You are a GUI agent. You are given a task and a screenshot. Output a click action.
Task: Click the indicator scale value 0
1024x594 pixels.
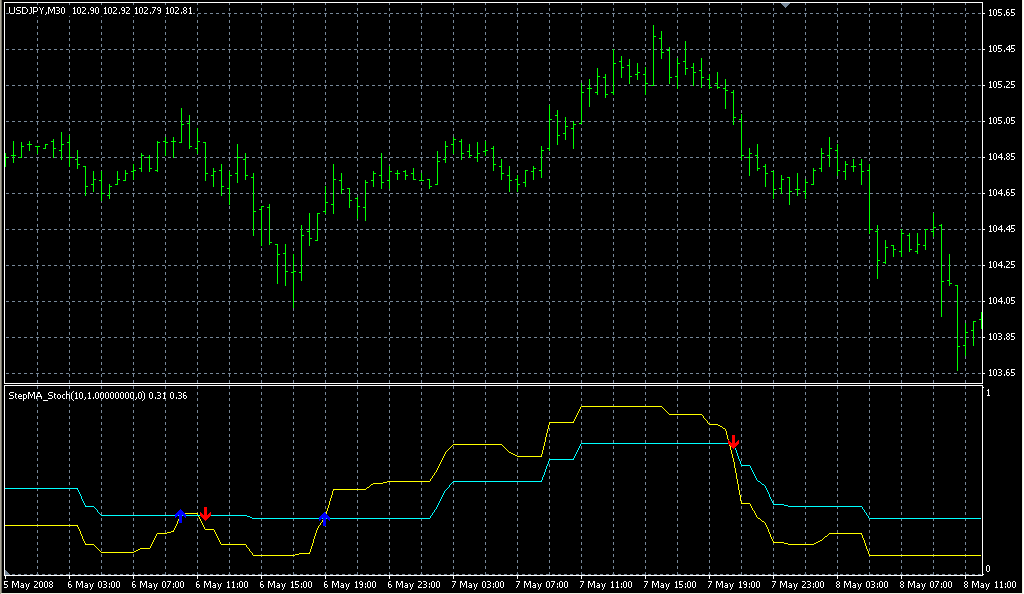(989, 568)
